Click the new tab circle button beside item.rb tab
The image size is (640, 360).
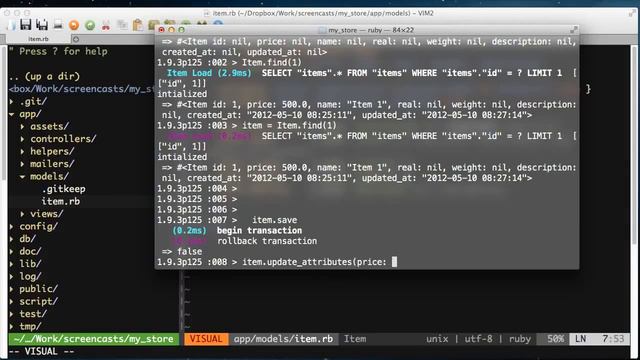pos(76,39)
